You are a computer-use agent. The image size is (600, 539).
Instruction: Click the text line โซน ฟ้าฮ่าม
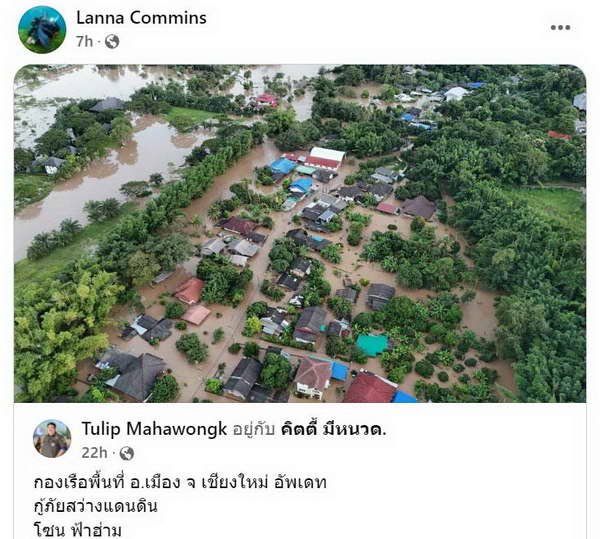78,530
